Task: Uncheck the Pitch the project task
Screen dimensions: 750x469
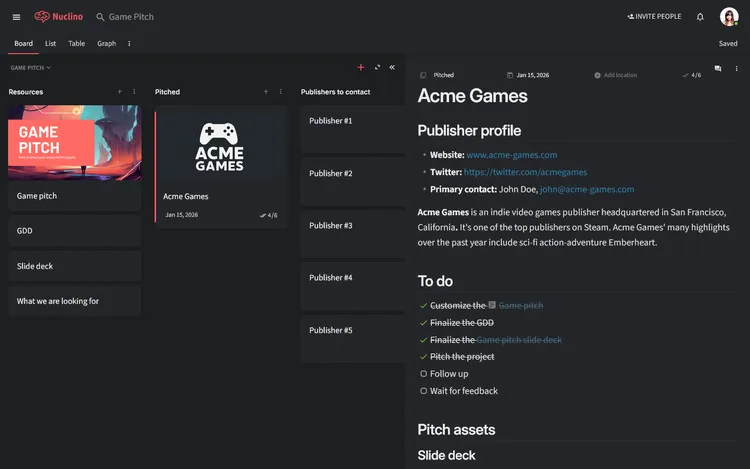Action: (423, 357)
